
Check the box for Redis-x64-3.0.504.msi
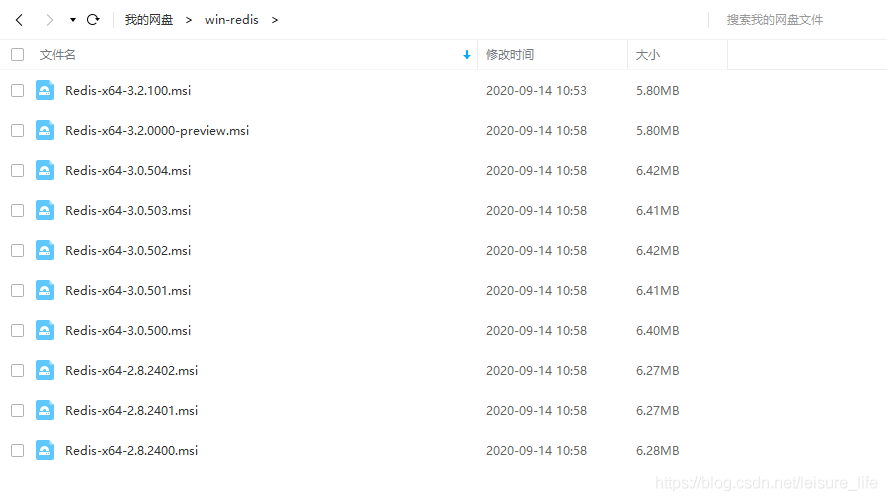(18, 171)
